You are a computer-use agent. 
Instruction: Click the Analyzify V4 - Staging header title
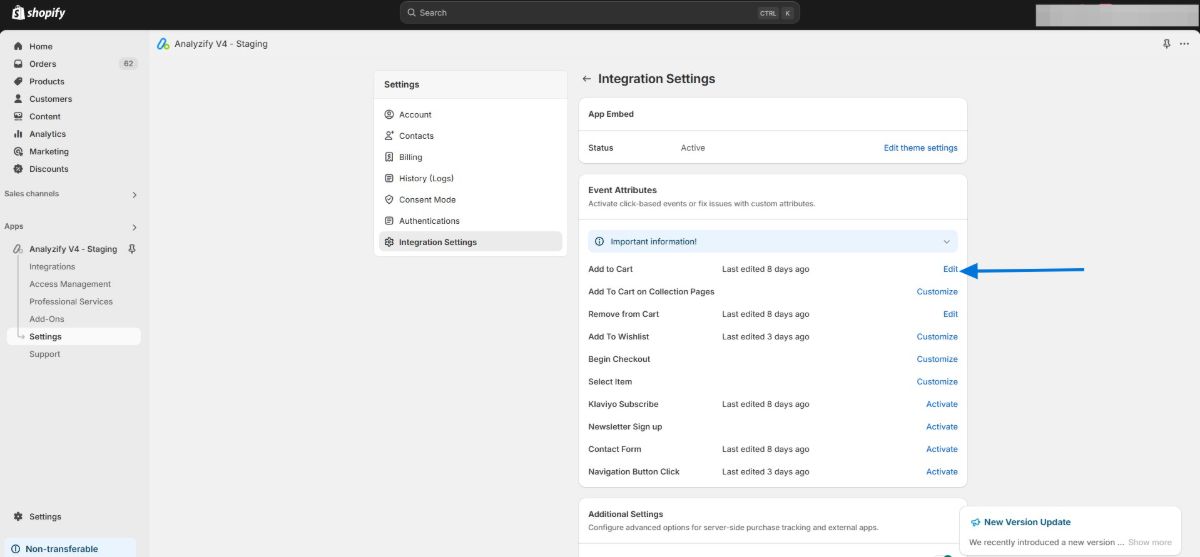[222, 44]
